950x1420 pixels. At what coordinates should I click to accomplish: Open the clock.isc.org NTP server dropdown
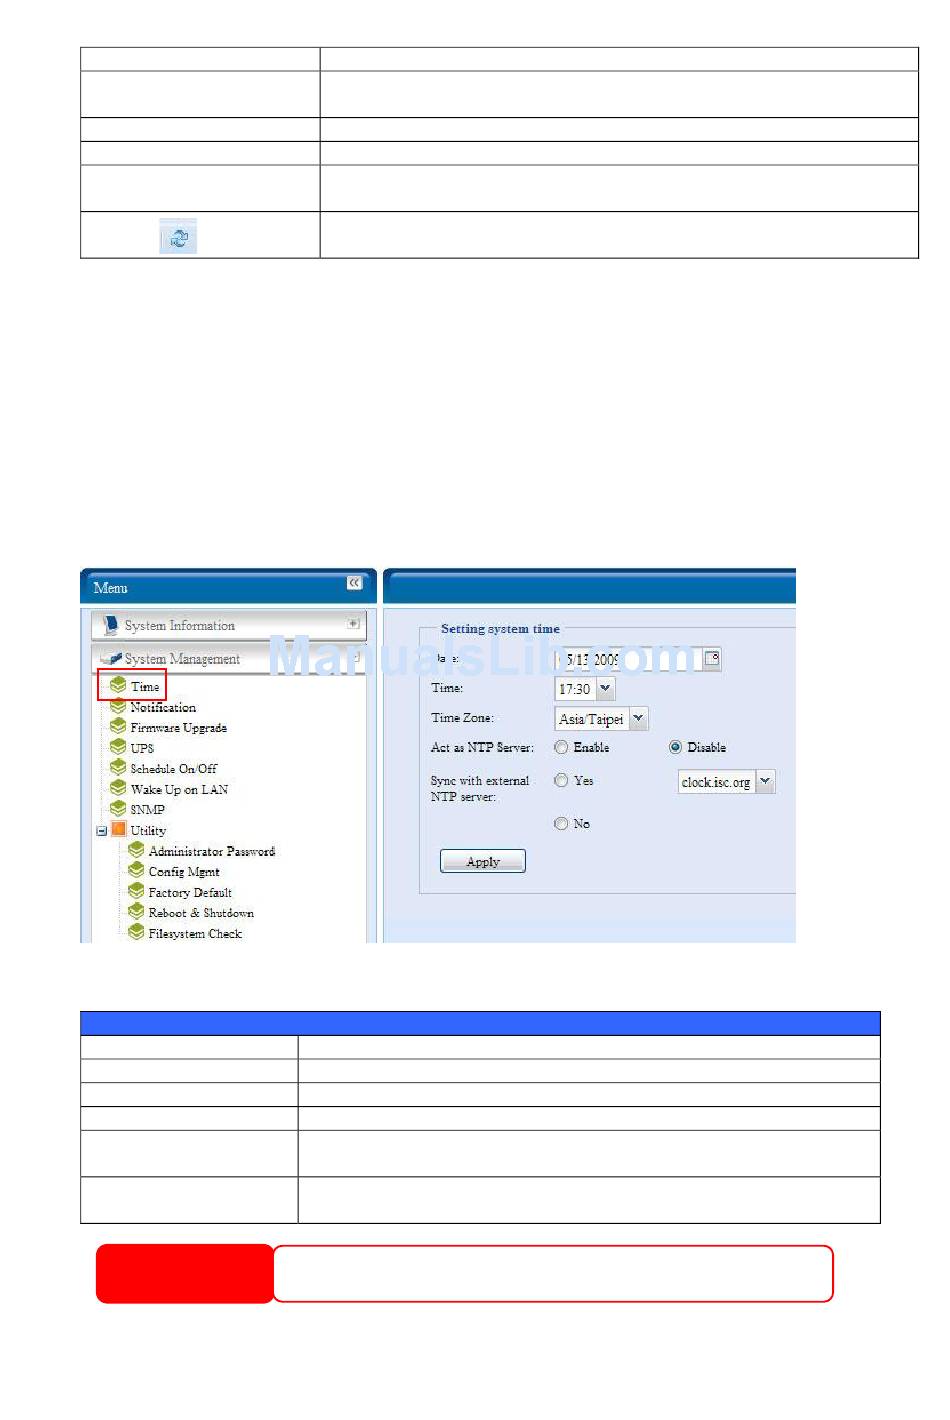(x=765, y=782)
